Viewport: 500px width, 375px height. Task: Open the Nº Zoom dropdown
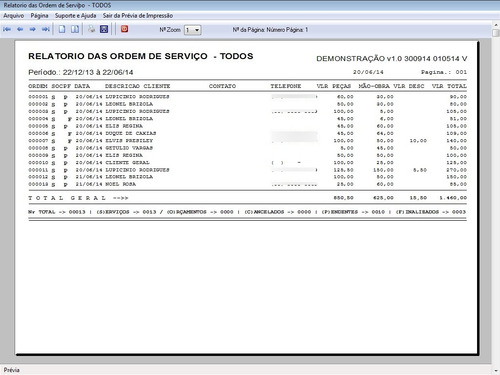point(193,30)
